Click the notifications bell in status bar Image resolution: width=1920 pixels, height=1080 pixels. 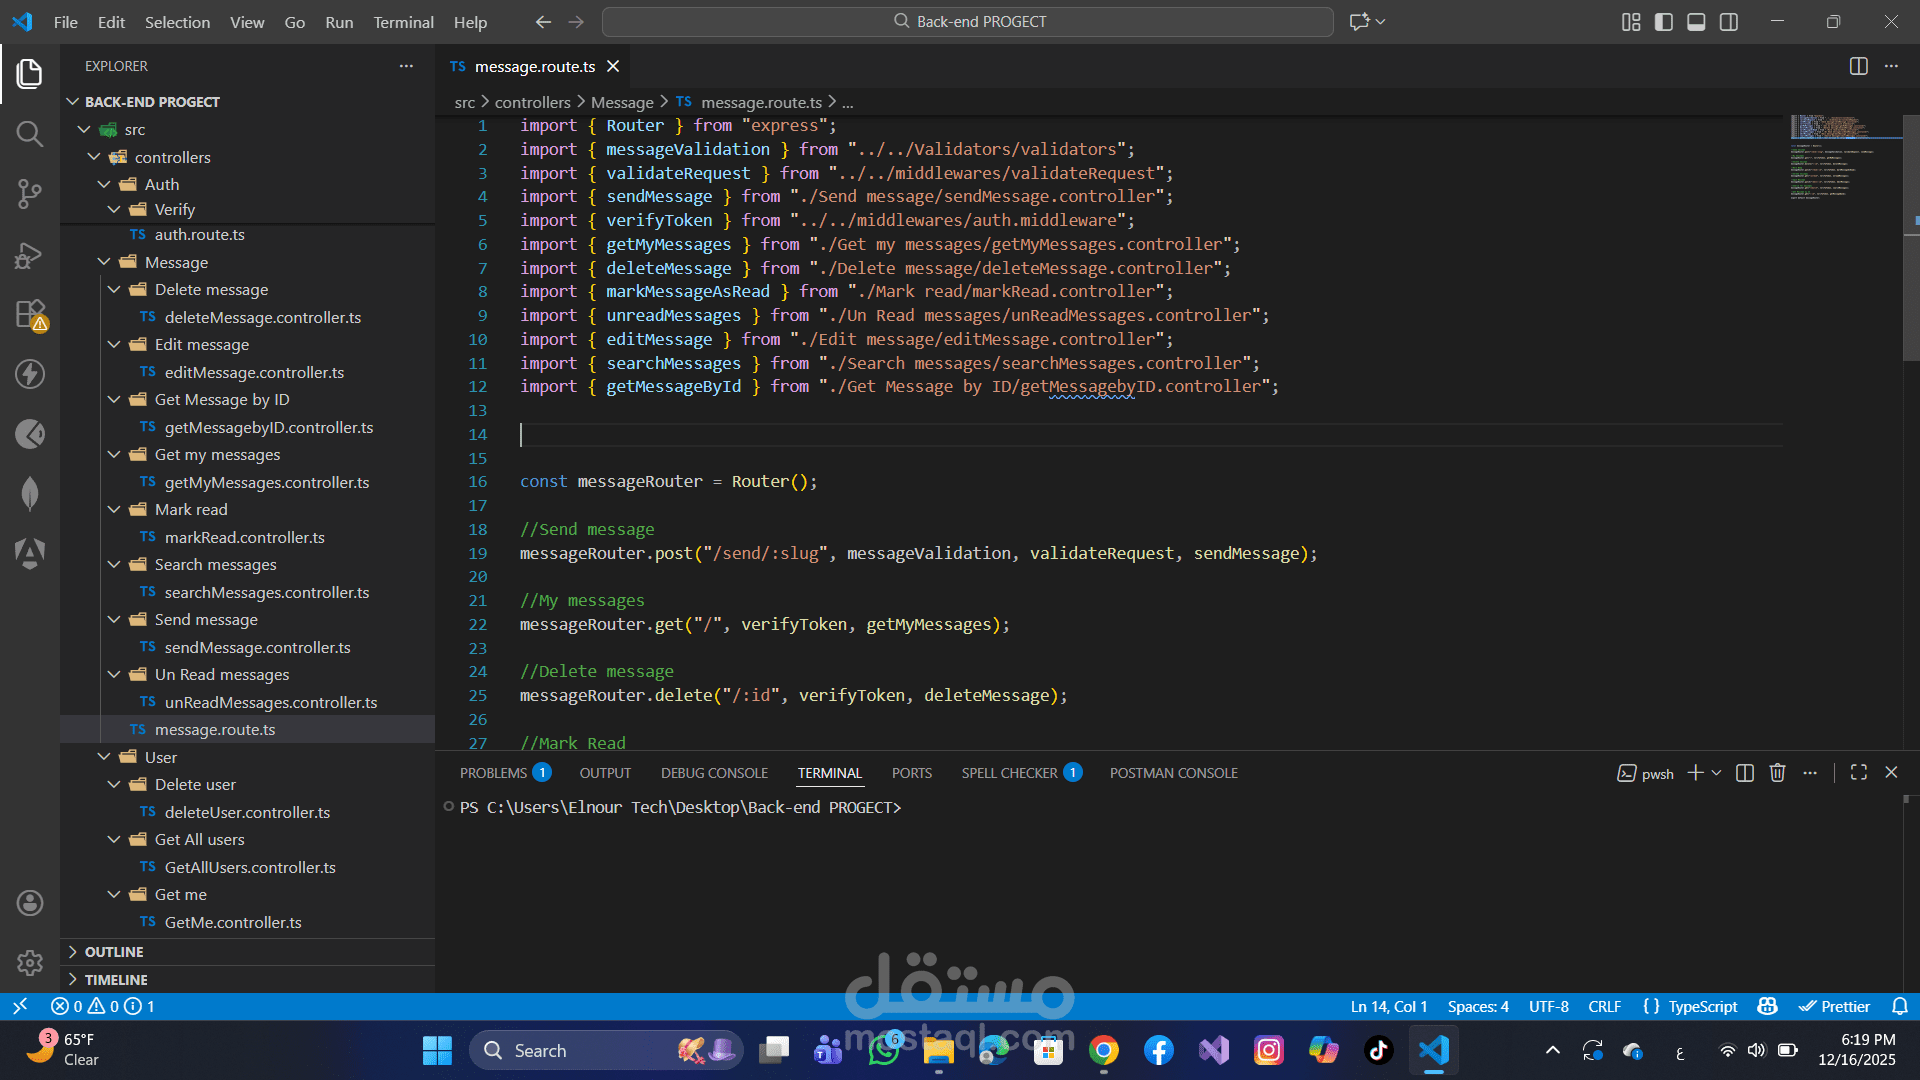pos(1900,1007)
